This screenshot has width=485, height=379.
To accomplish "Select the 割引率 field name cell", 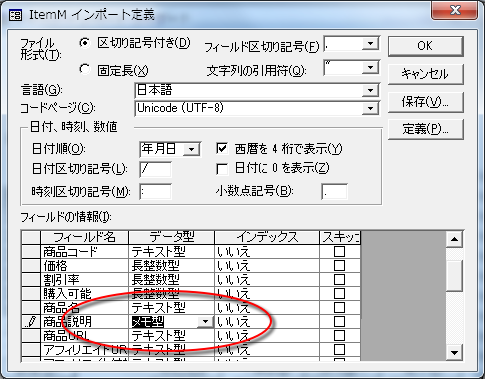I will (x=84, y=279).
